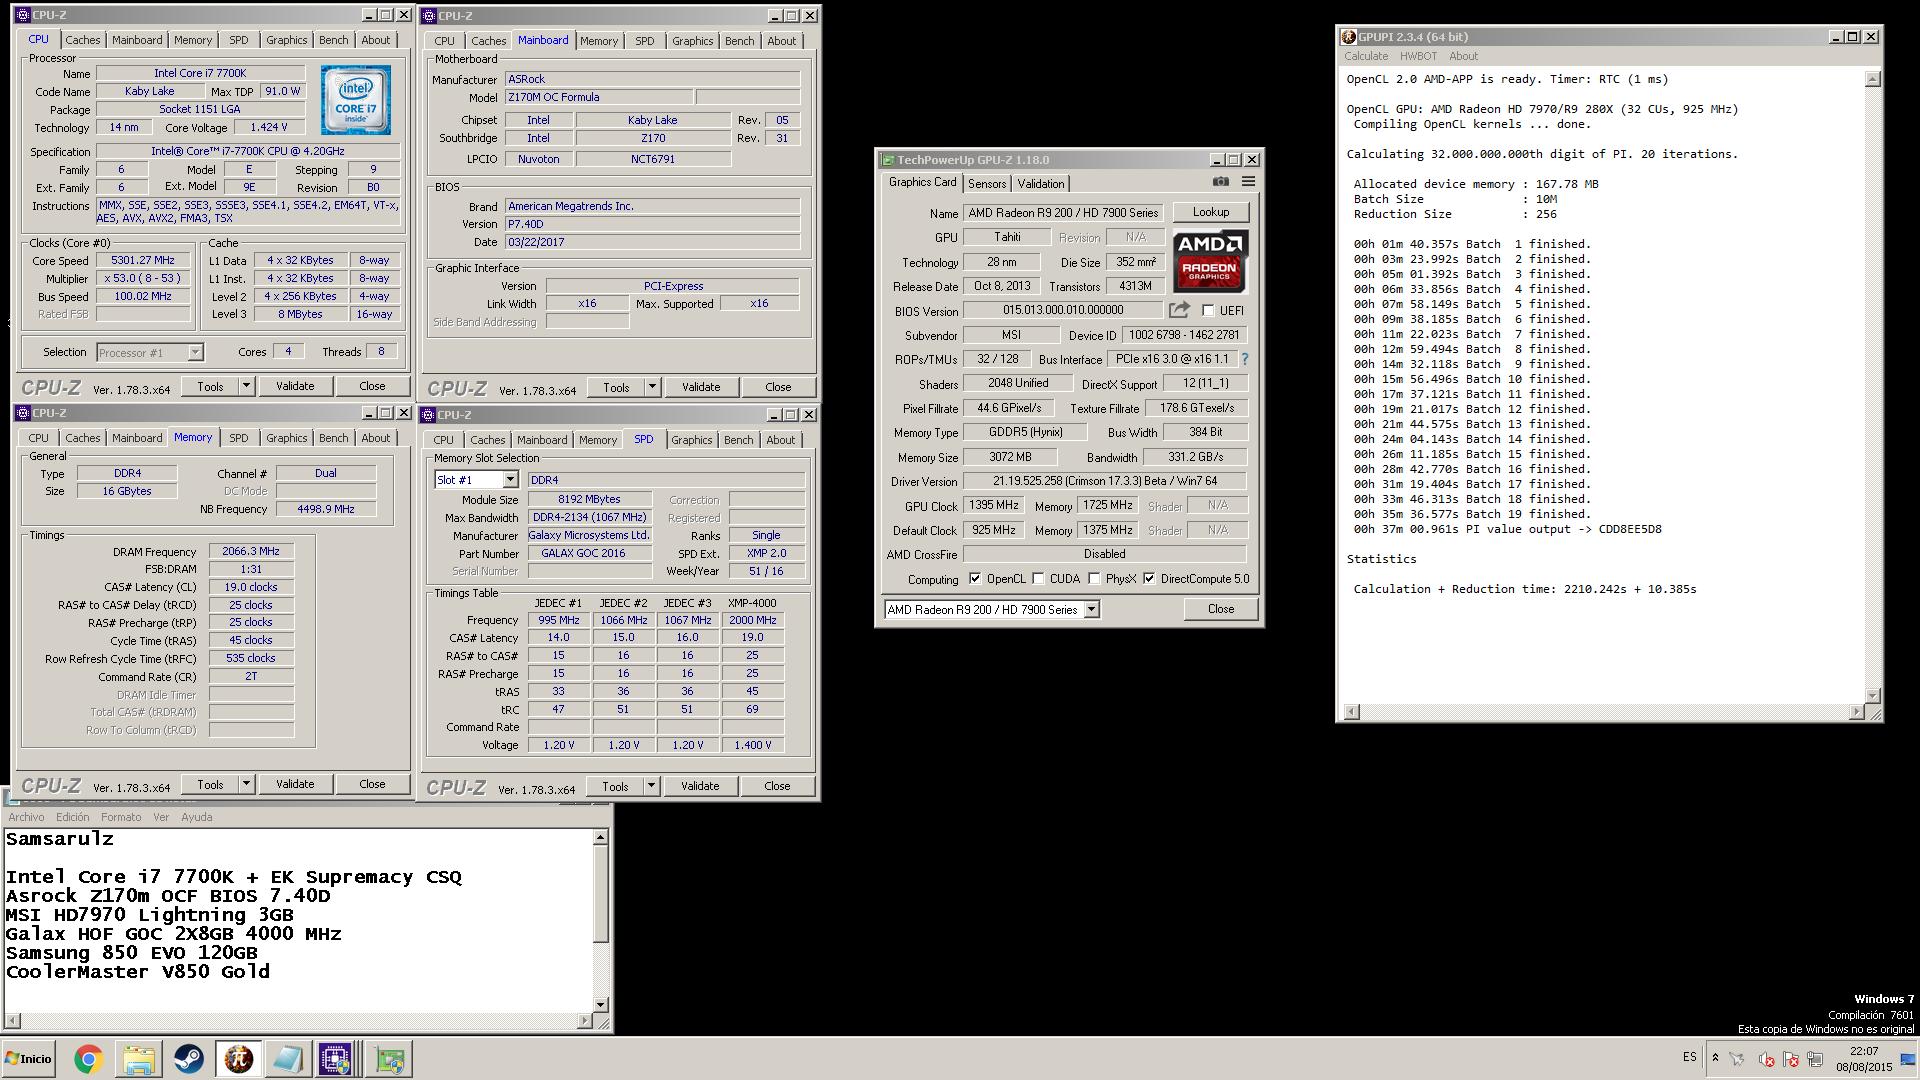Switch to the GPU-Z taskbar button
The height and width of the screenshot is (1080, 1920).
389,1059
